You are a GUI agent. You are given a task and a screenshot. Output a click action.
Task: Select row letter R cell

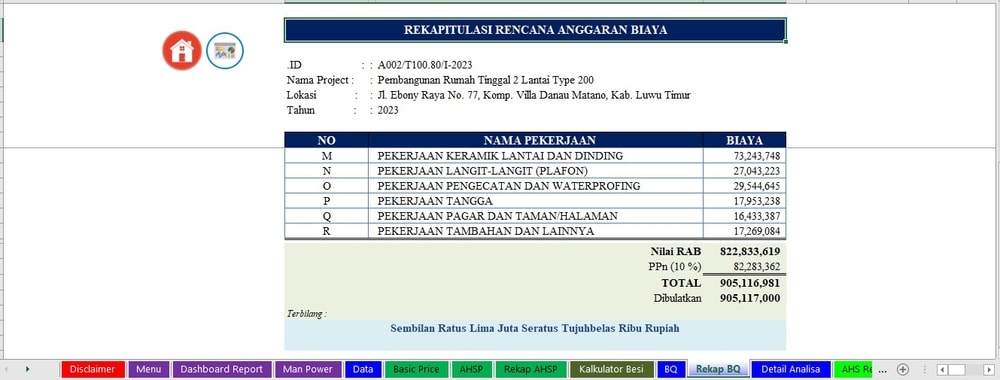point(326,231)
